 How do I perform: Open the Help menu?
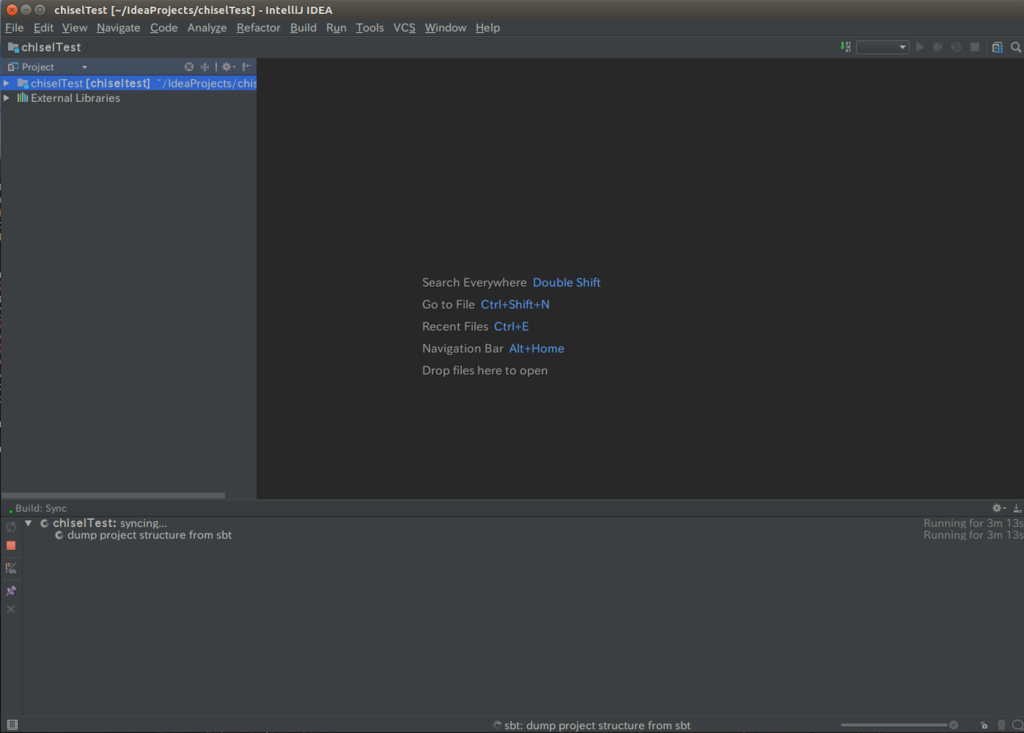coord(488,27)
